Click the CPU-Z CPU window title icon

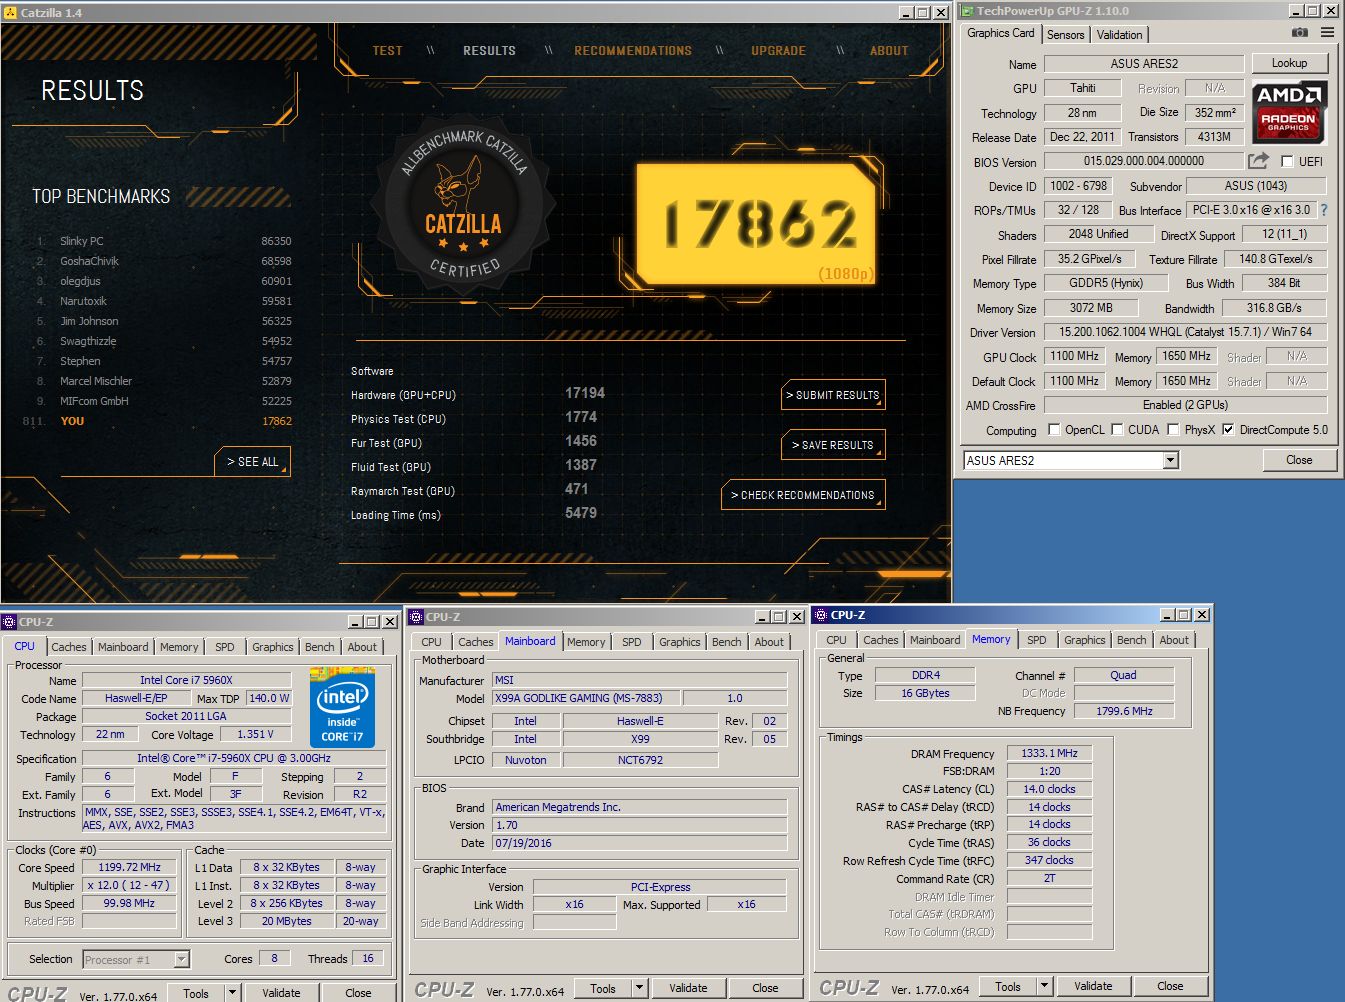pyautogui.click(x=9, y=622)
